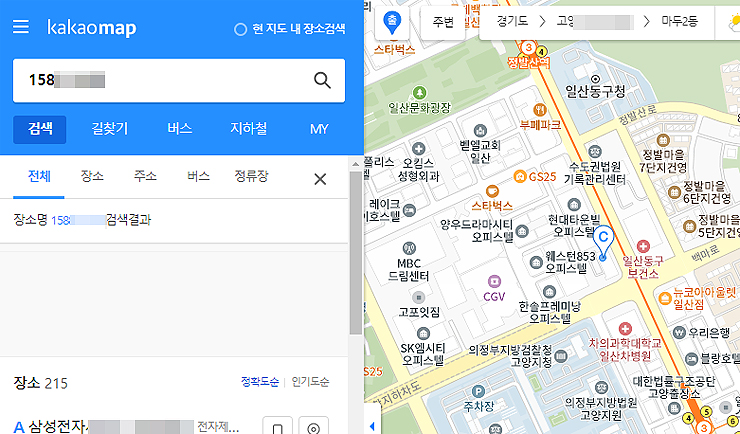The width and height of the screenshot is (740, 434).
Task: Click the 양우드라마시티 오피스텔 icon
Action: click(522, 231)
